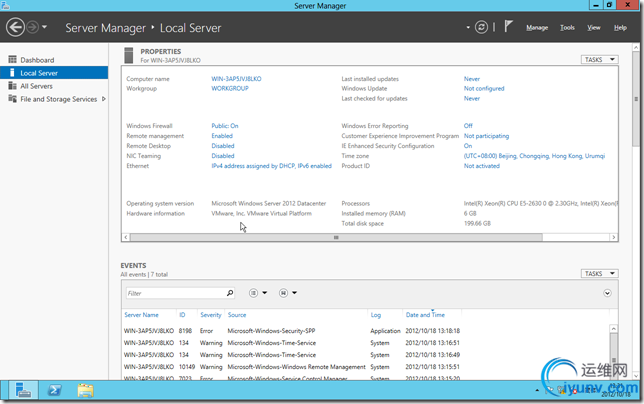
Task: Click Product ID Not activated link
Action: point(482,166)
